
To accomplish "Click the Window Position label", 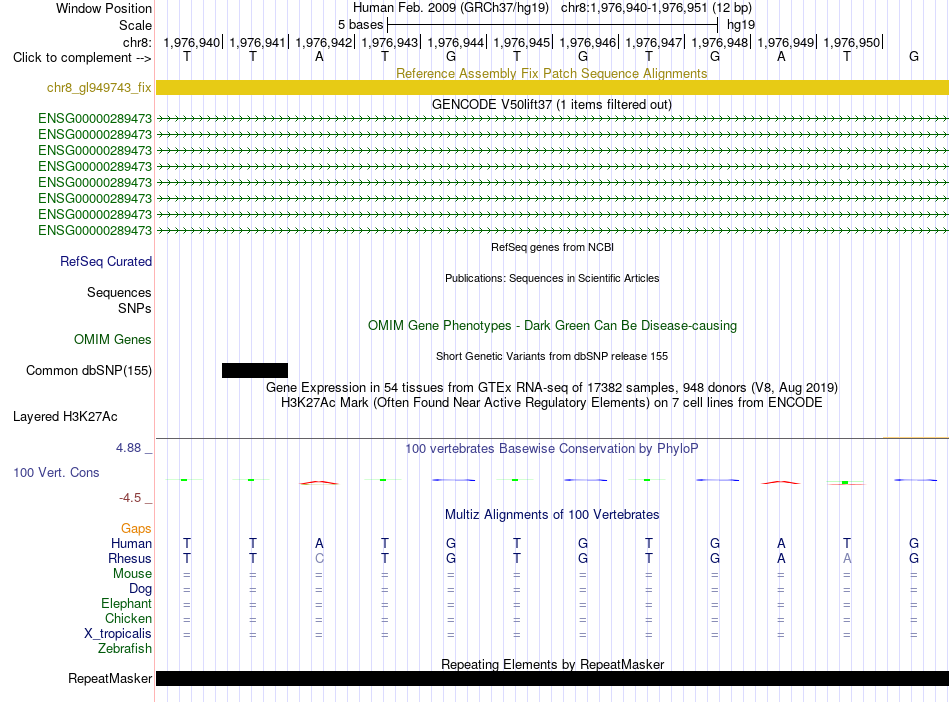I will 104,8.
